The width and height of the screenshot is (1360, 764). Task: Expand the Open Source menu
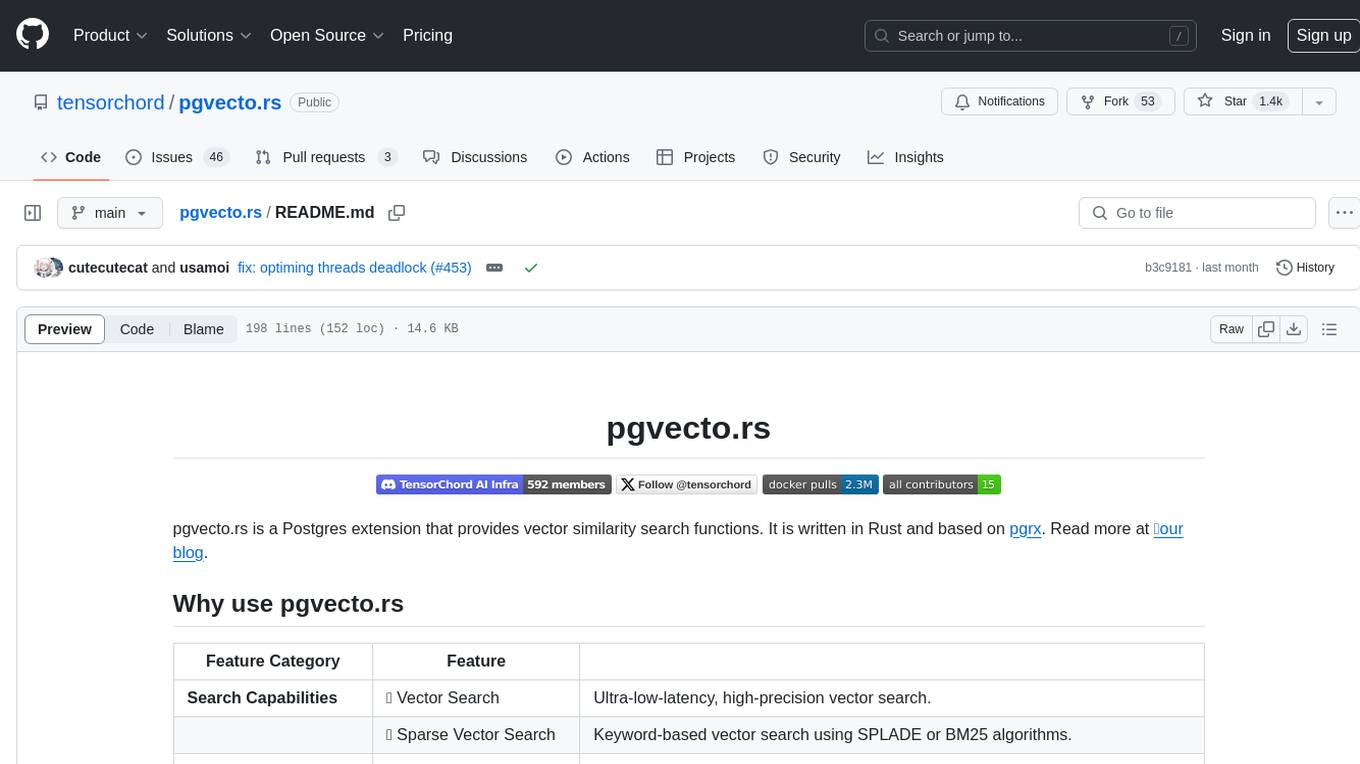[327, 35]
